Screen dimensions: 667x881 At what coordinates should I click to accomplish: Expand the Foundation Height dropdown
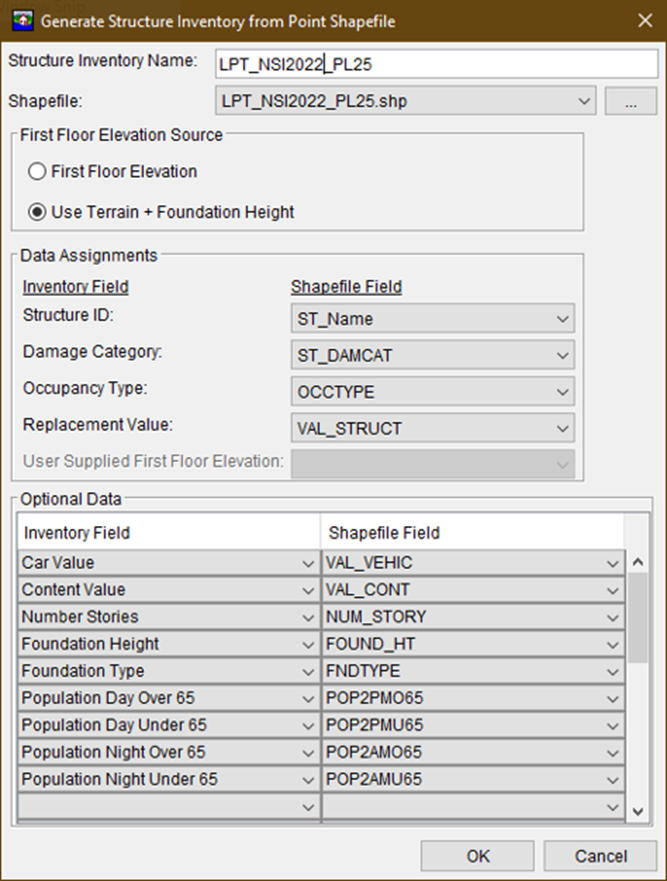tap(612, 644)
